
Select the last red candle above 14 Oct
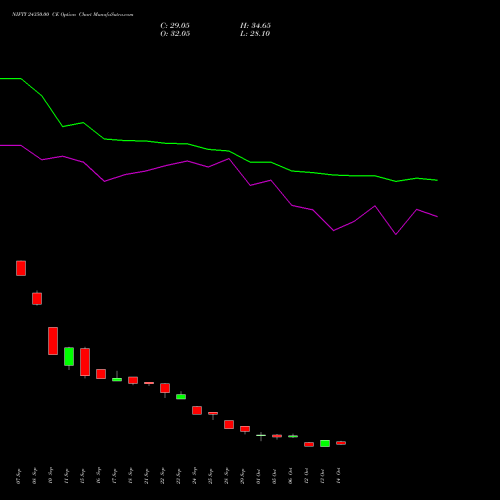341,443
